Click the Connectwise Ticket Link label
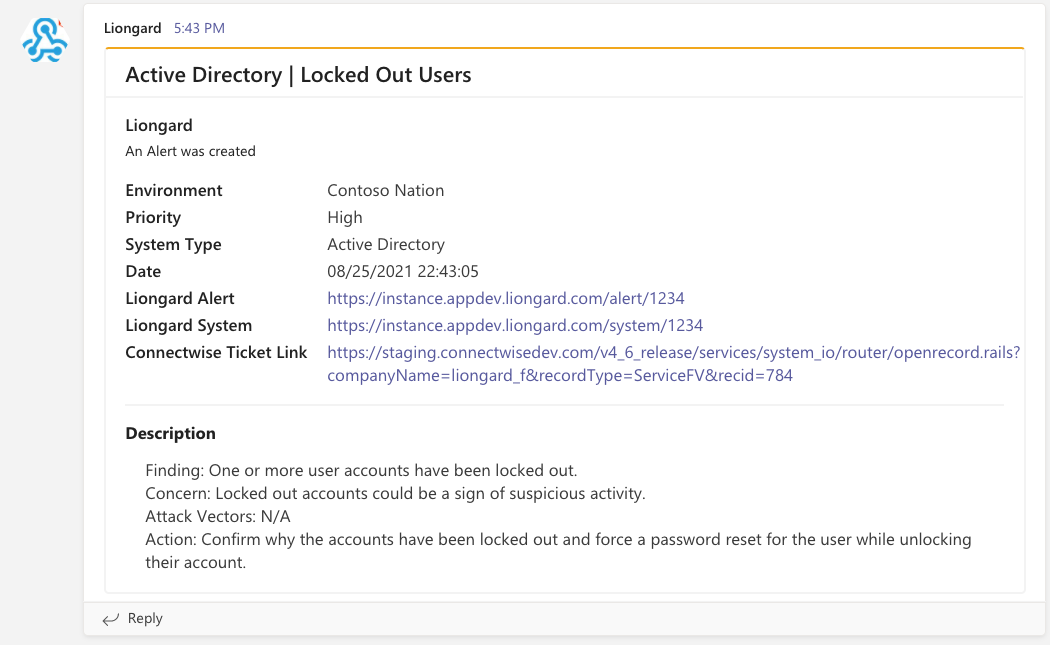The height and width of the screenshot is (645, 1050). 216,352
